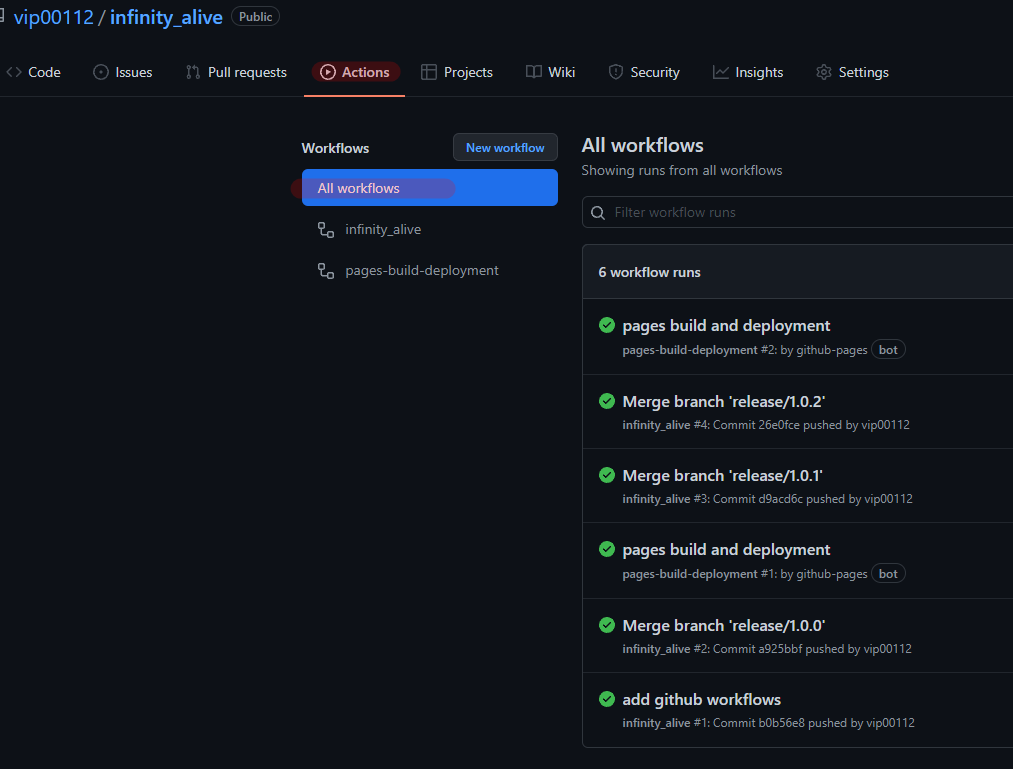The image size is (1013, 769).
Task: Click the search magnifier icon in filter box
Action: (x=598, y=213)
